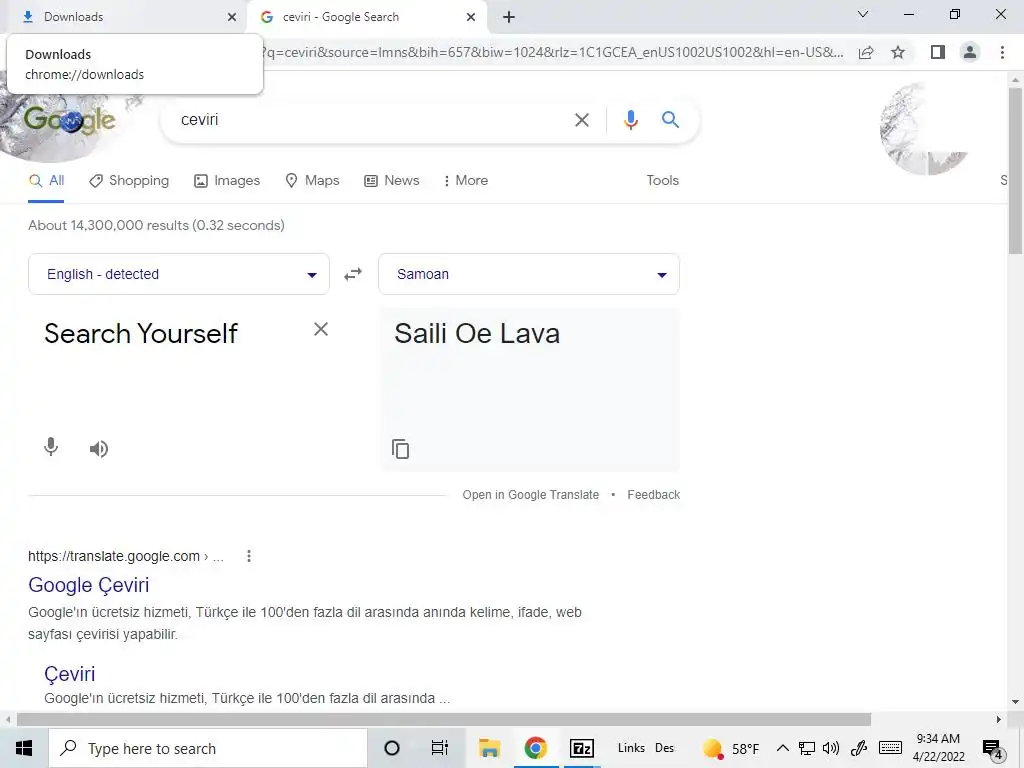Open notification center

point(993,749)
